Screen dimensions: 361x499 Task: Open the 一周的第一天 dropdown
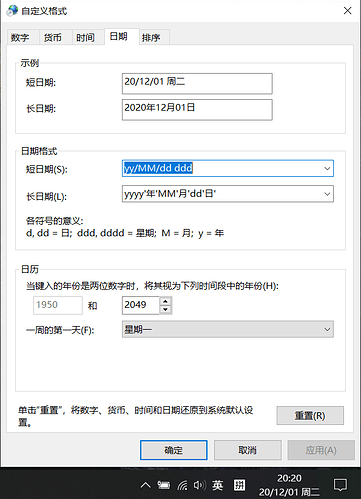[228, 329]
